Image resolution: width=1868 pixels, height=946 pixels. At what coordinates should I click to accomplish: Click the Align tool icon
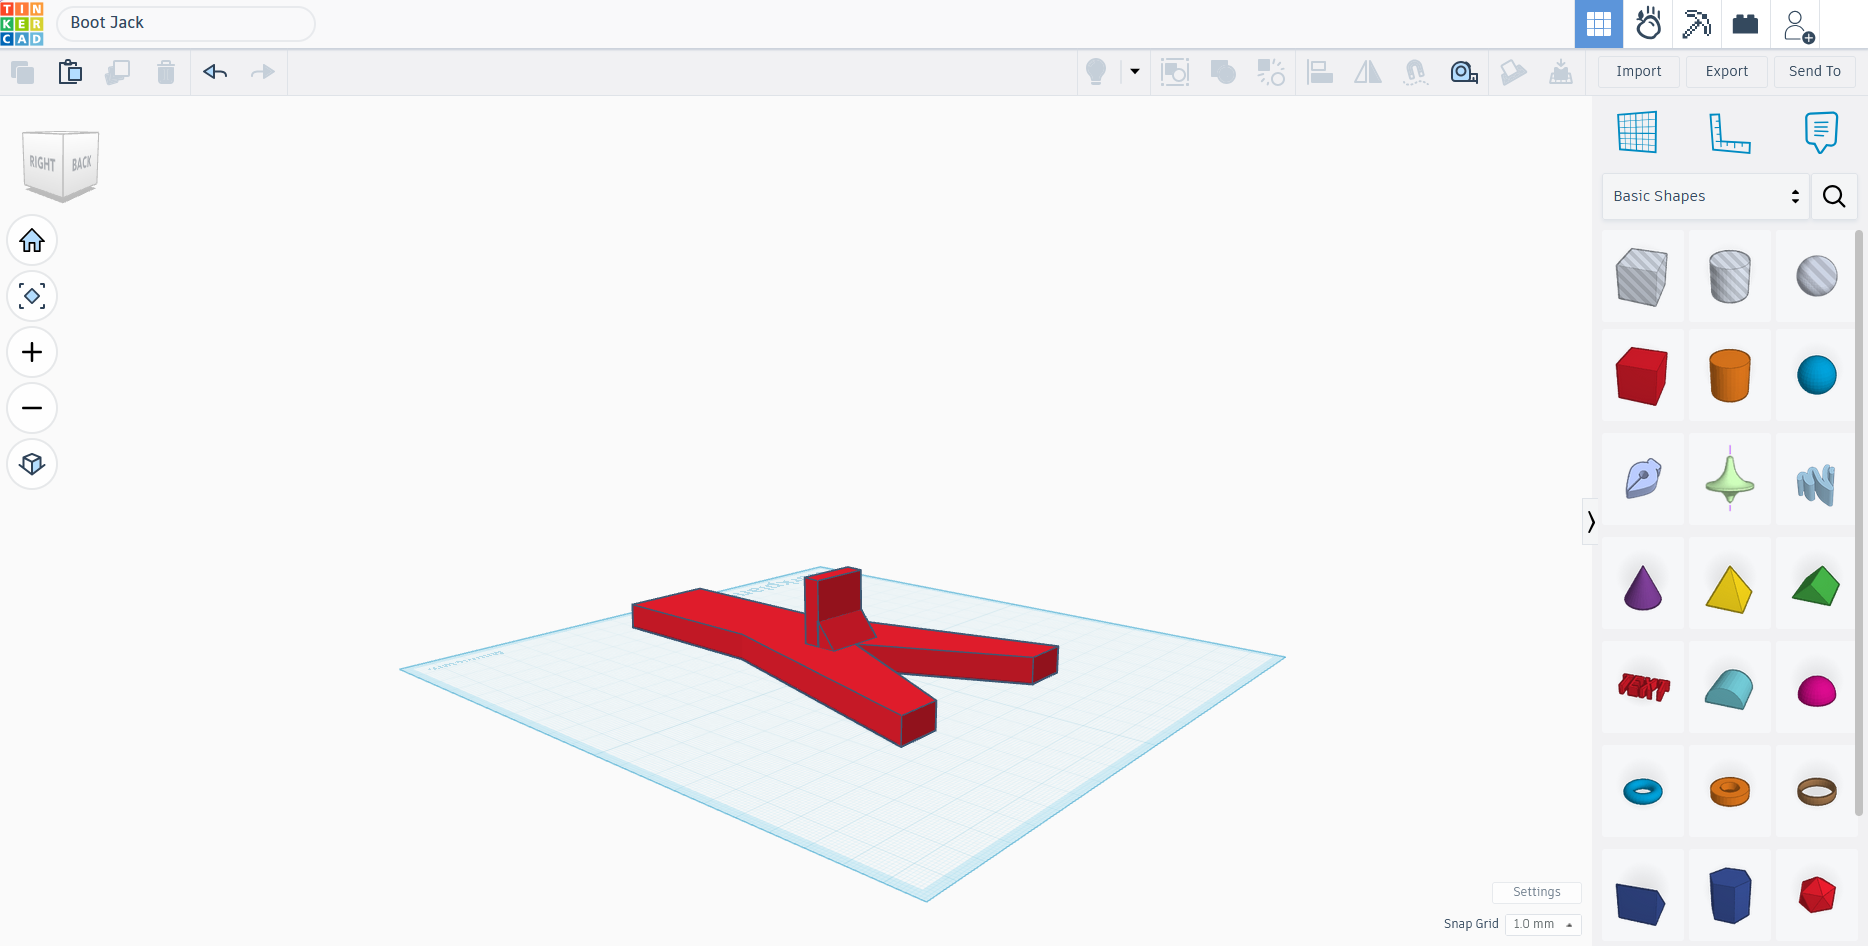click(1320, 72)
